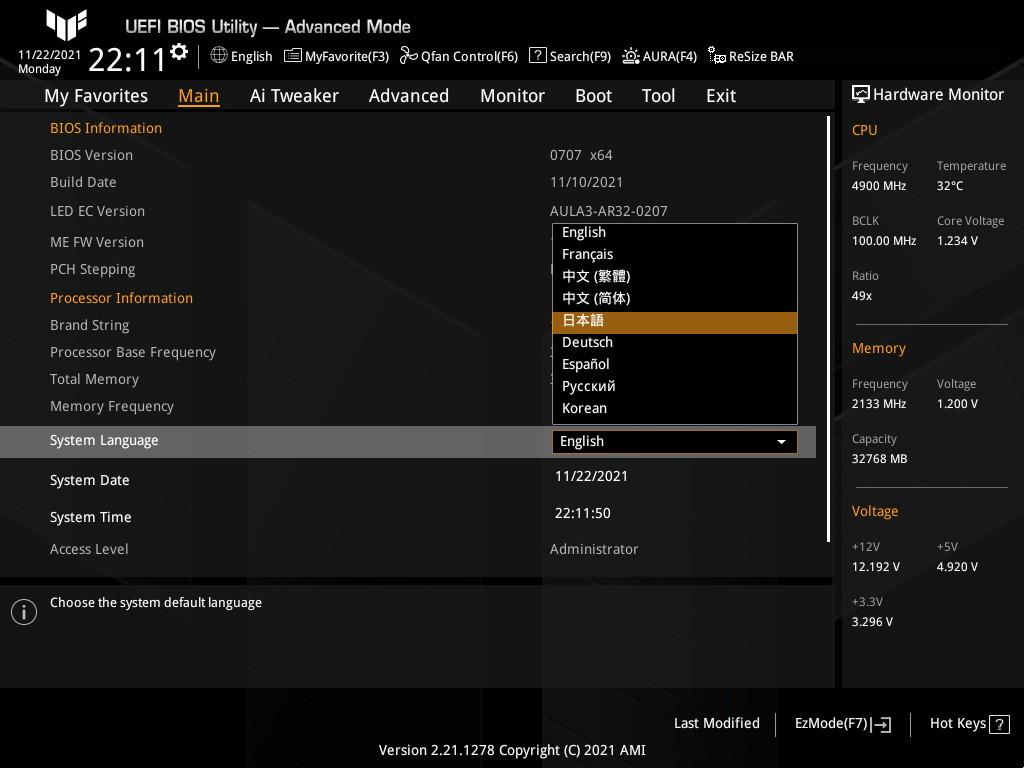This screenshot has width=1024, height=768.
Task: Click the LED EC Version value AULA3-AR32-0207
Action: pyautogui.click(x=609, y=212)
